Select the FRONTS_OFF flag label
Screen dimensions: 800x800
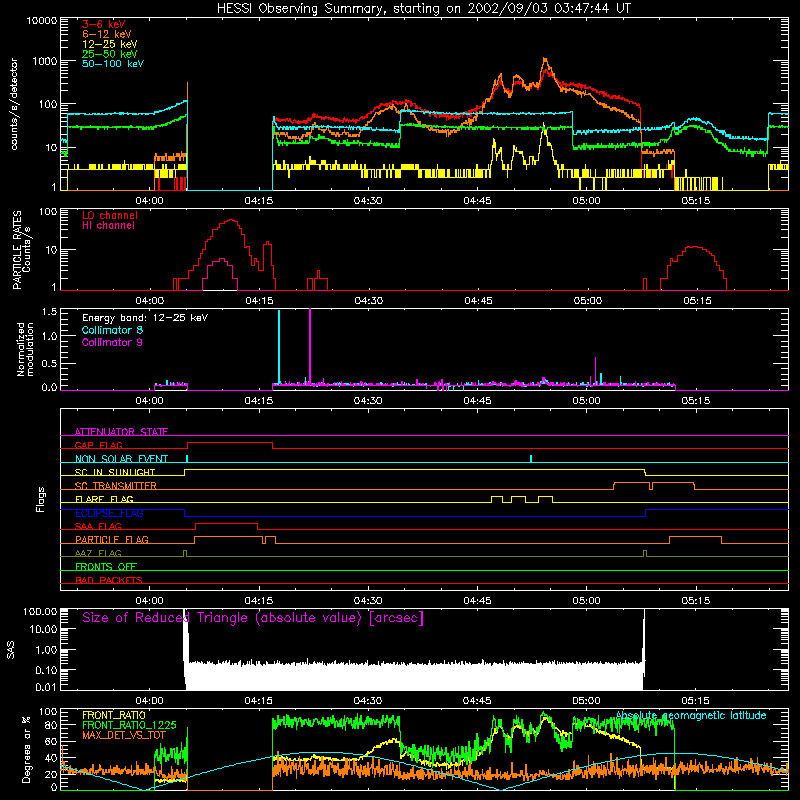pyautogui.click(x=106, y=566)
